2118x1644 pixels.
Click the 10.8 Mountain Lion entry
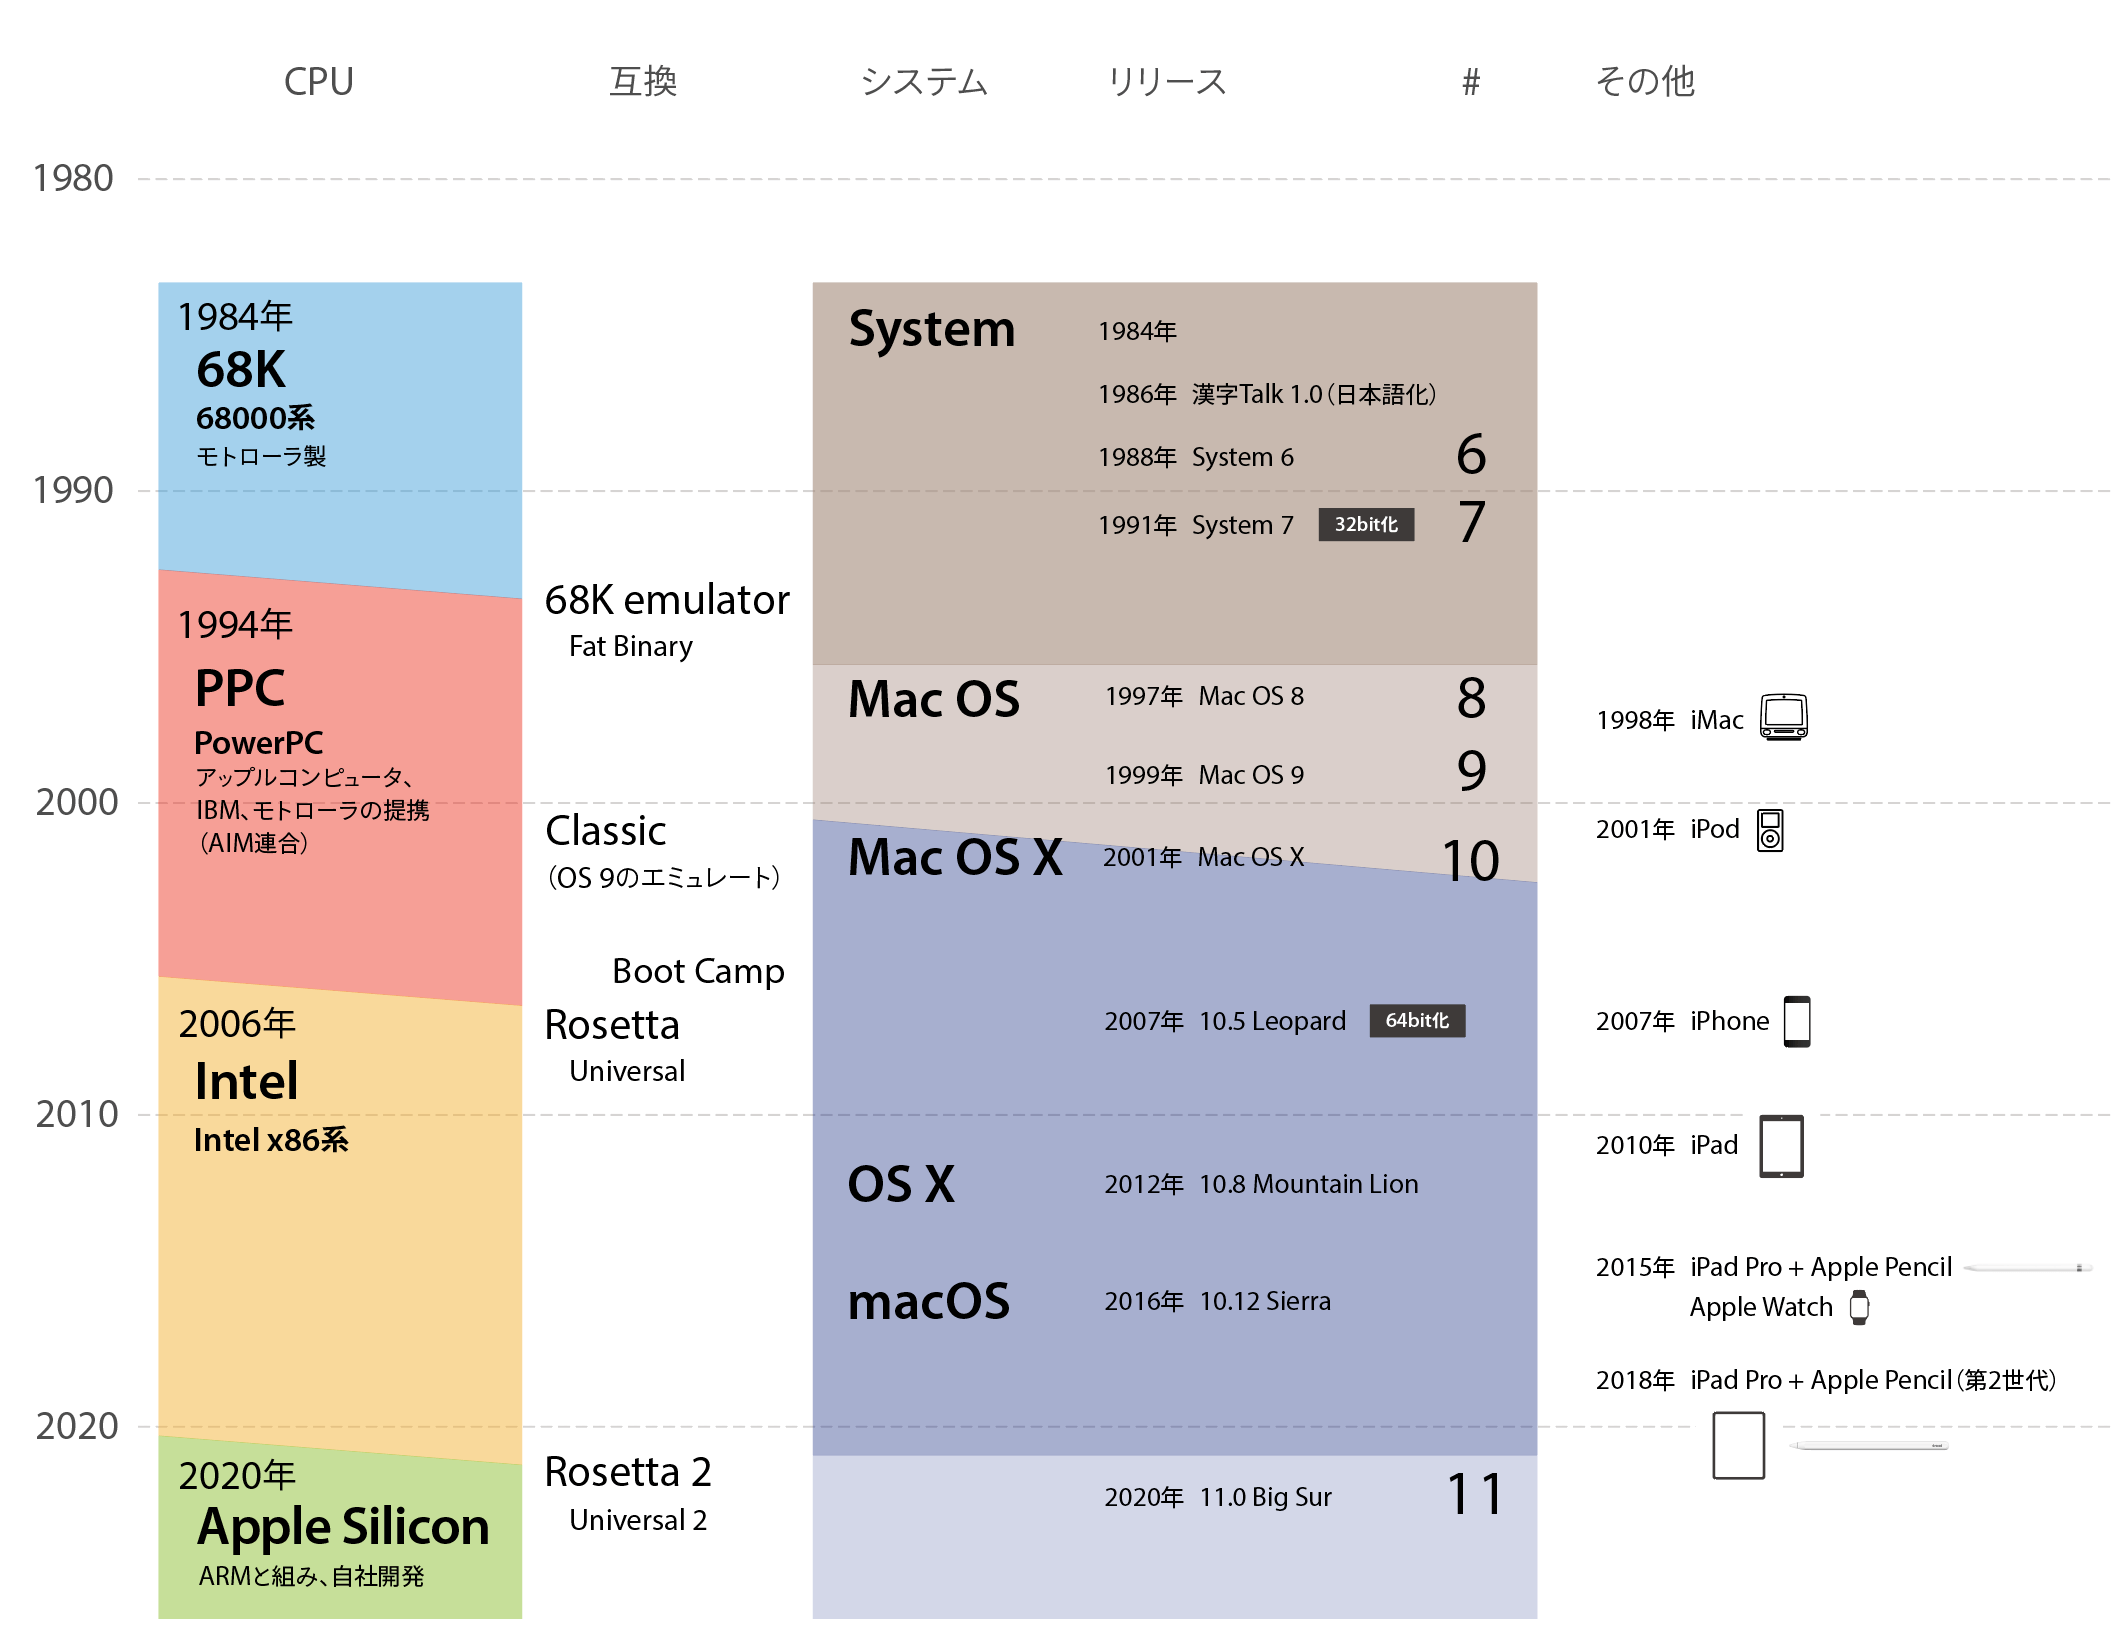pyautogui.click(x=1308, y=1184)
